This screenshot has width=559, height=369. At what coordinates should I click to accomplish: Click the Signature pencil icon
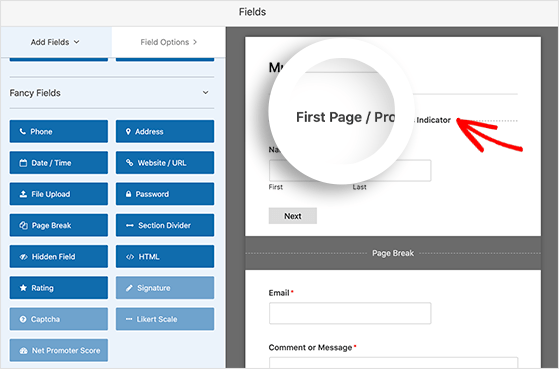[x=129, y=288]
